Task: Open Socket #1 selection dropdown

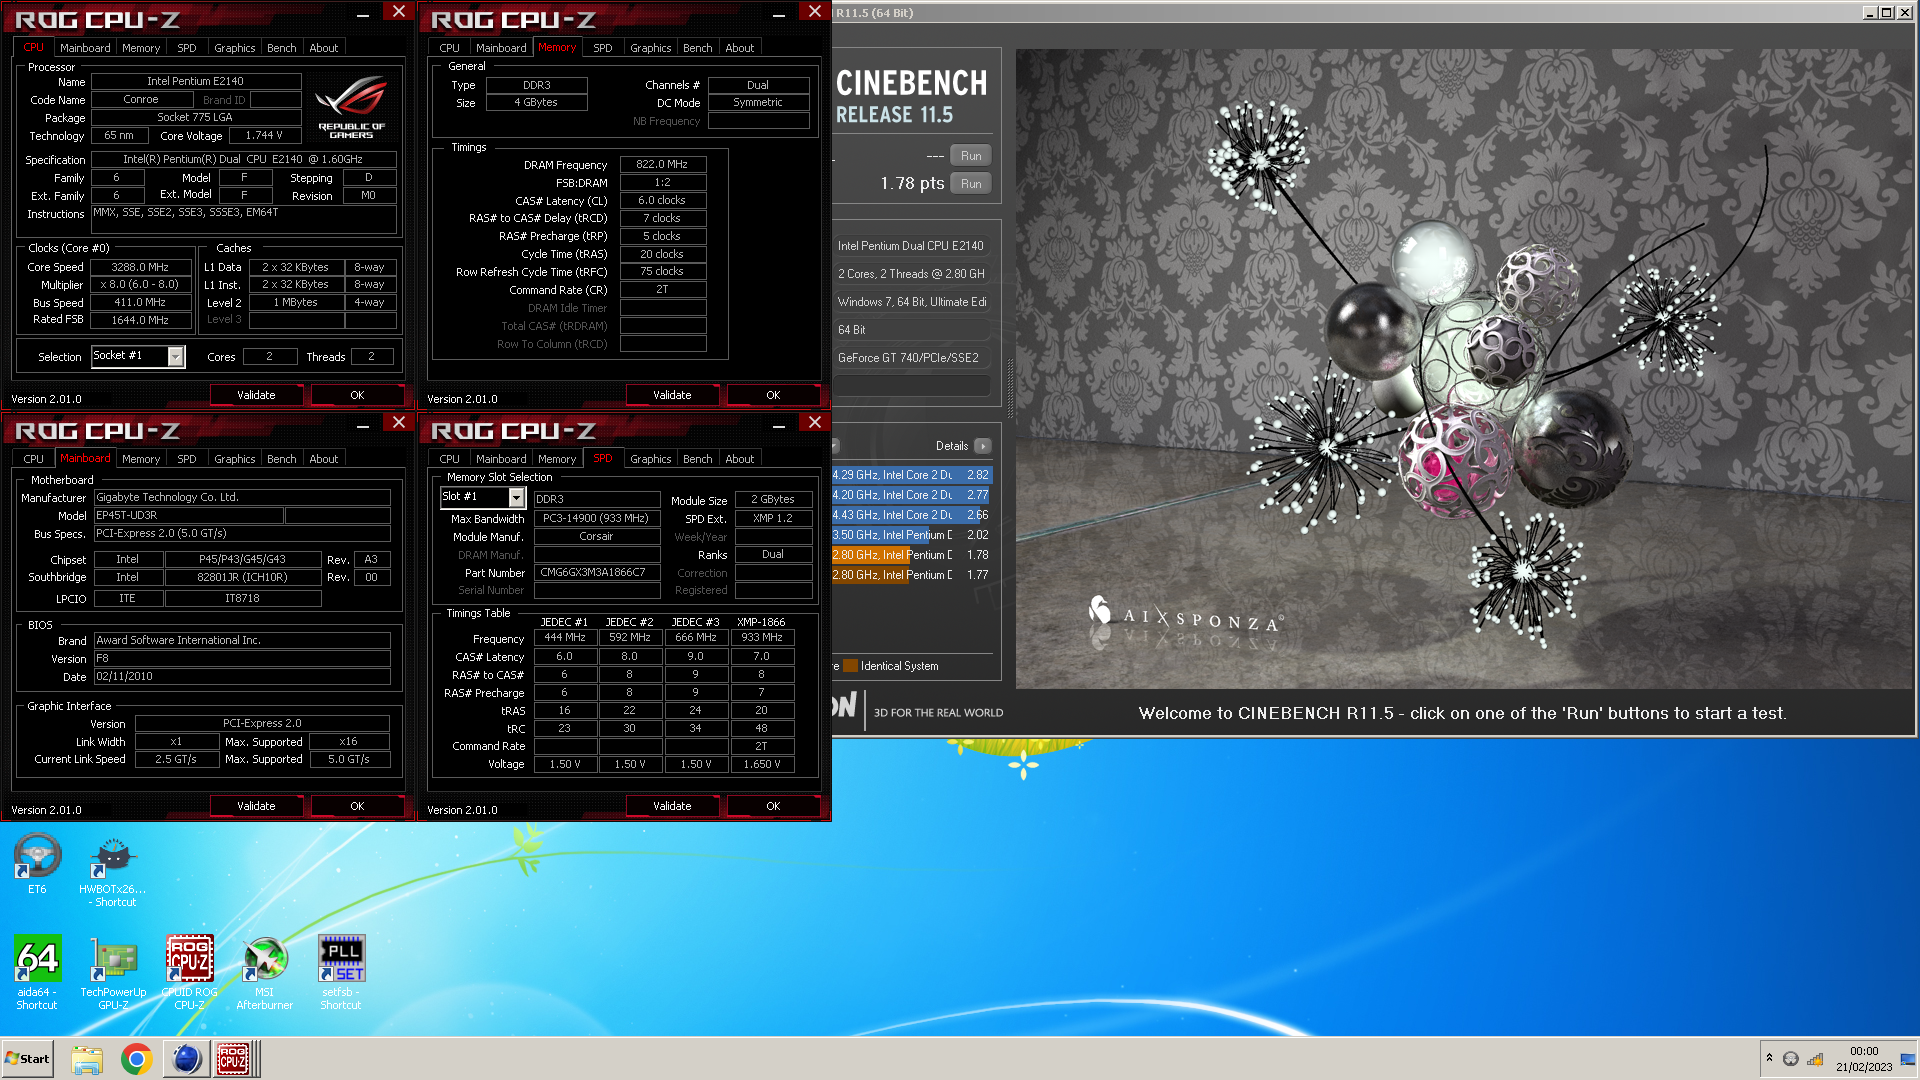Action: [x=176, y=356]
